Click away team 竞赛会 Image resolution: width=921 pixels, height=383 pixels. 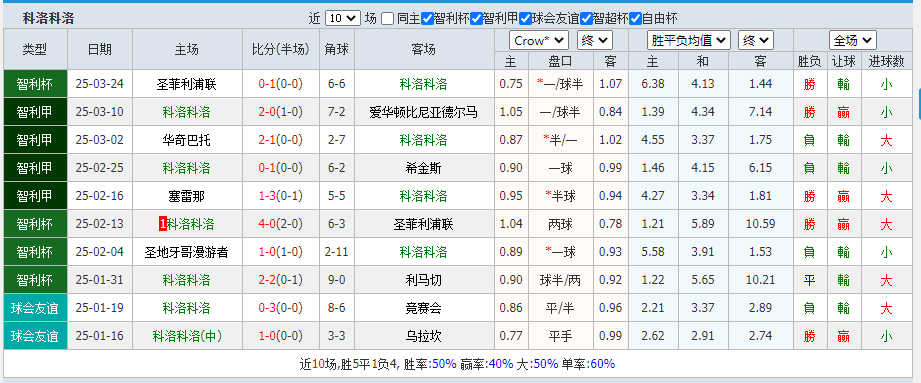[423, 308]
